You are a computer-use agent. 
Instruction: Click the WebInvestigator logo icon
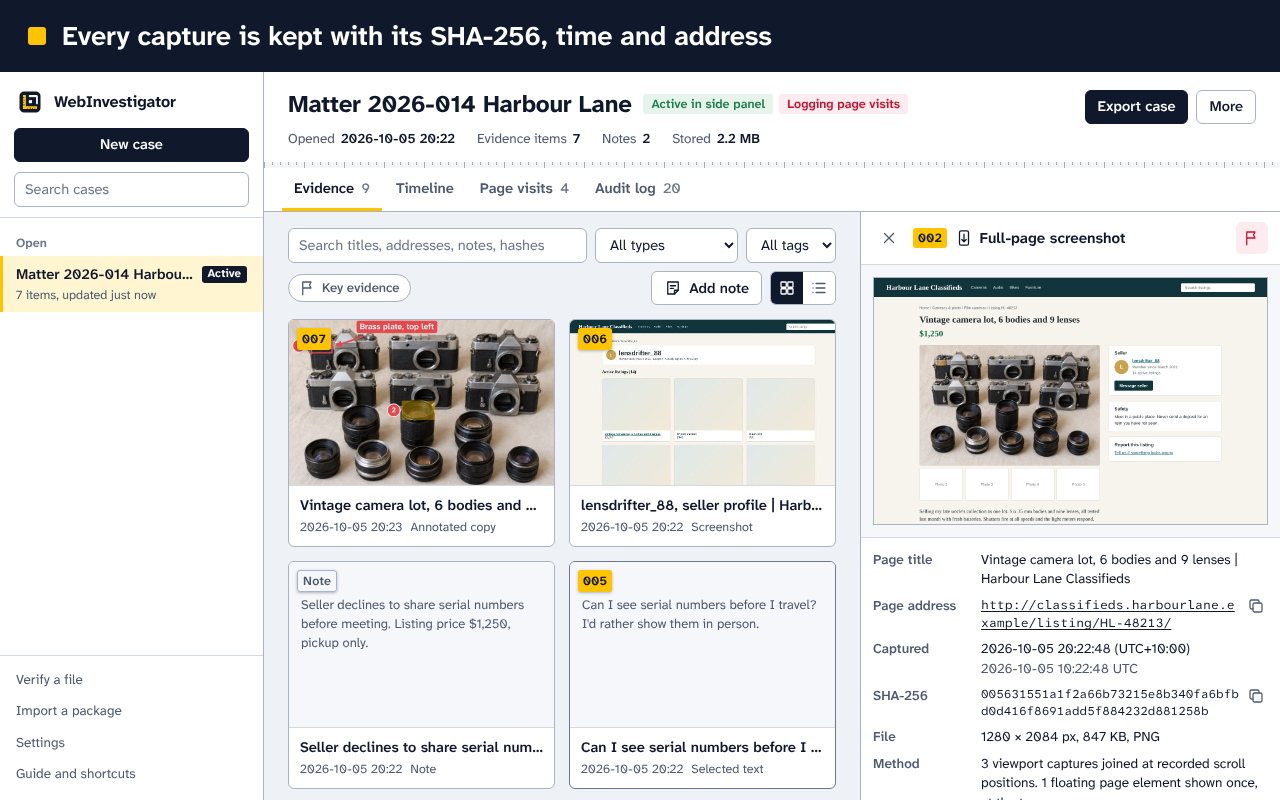30,102
